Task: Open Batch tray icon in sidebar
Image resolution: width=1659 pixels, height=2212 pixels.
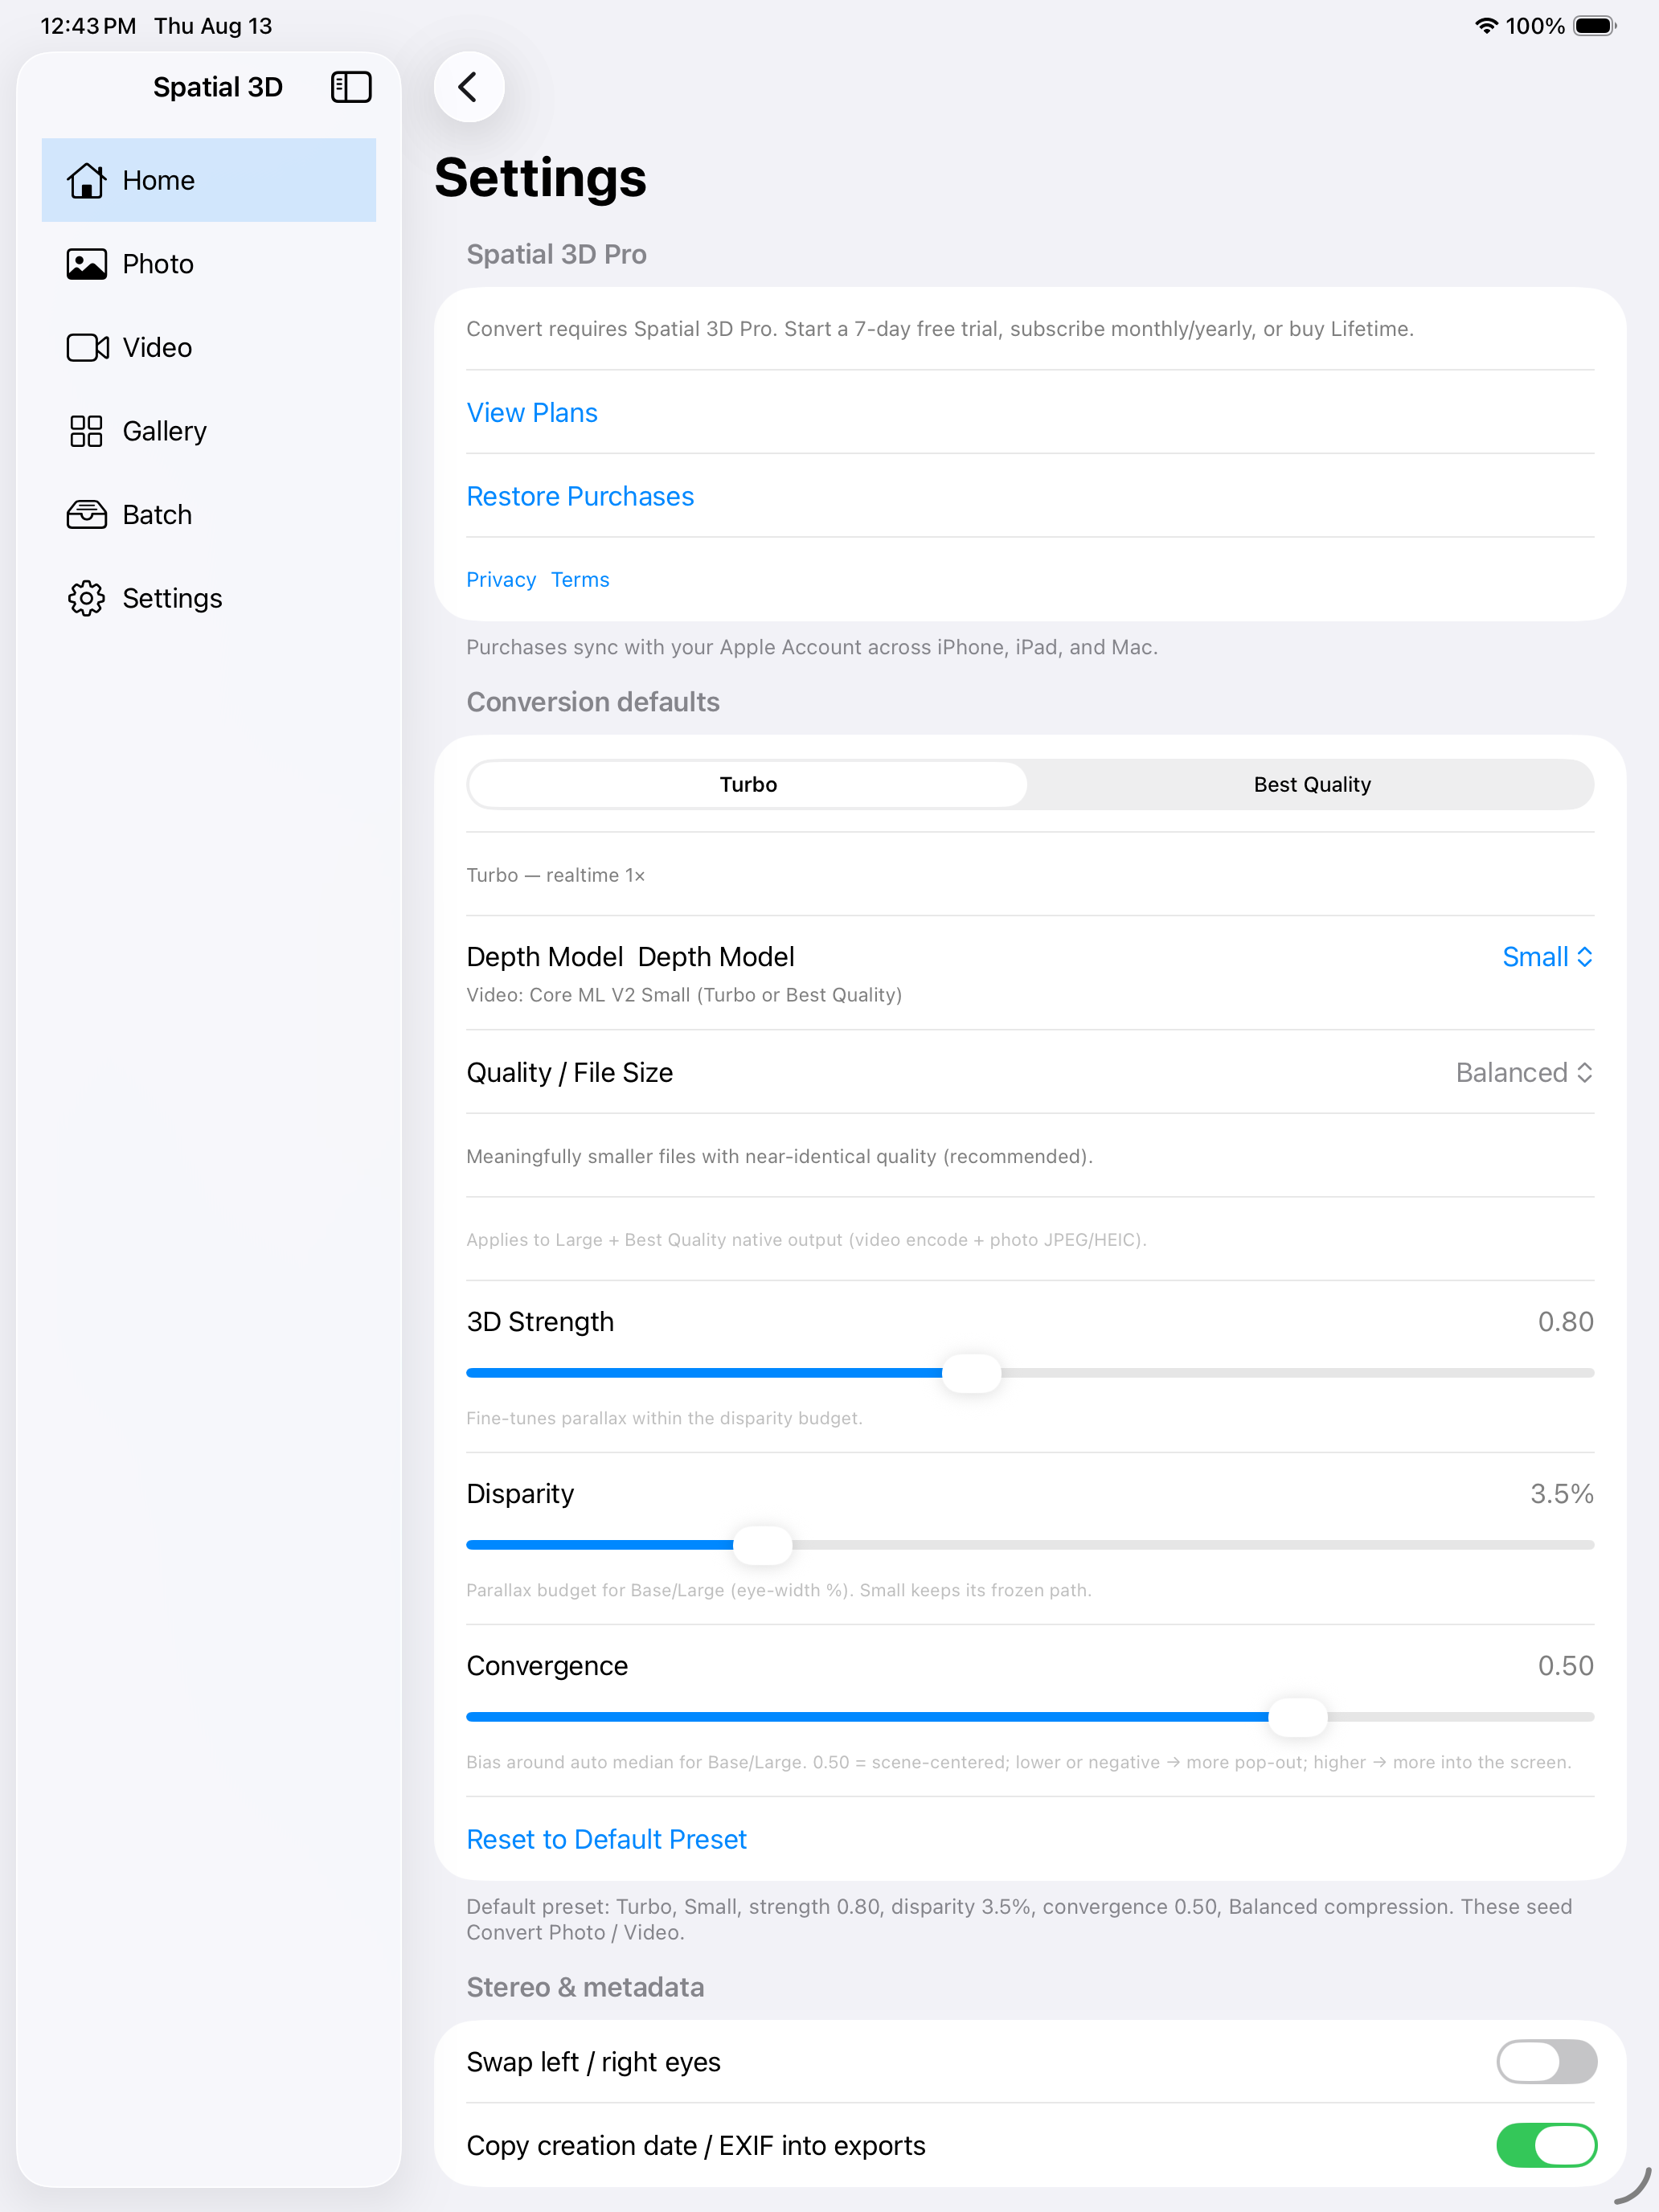Action: (x=87, y=515)
